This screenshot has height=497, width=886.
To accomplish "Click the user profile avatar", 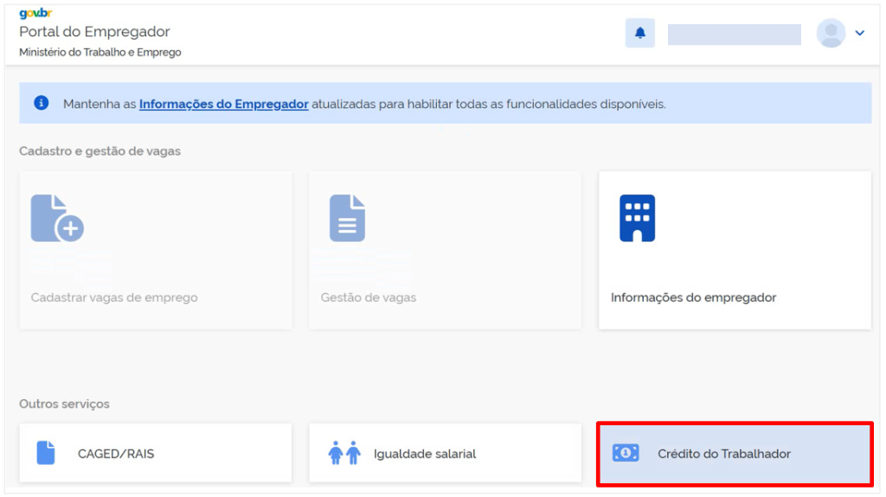I will (x=831, y=33).
